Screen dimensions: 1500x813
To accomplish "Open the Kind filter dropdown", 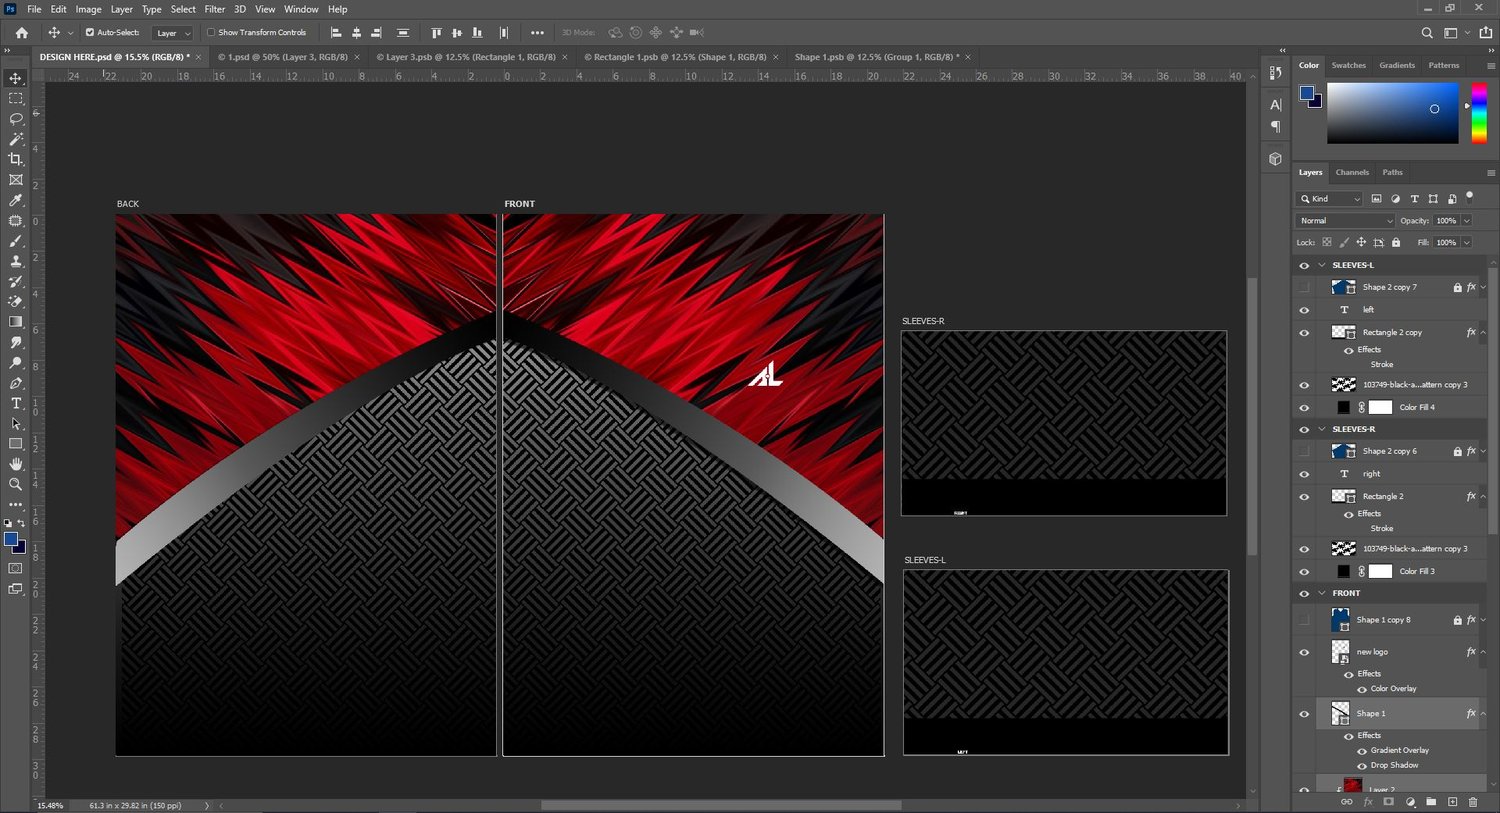I will 1330,199.
